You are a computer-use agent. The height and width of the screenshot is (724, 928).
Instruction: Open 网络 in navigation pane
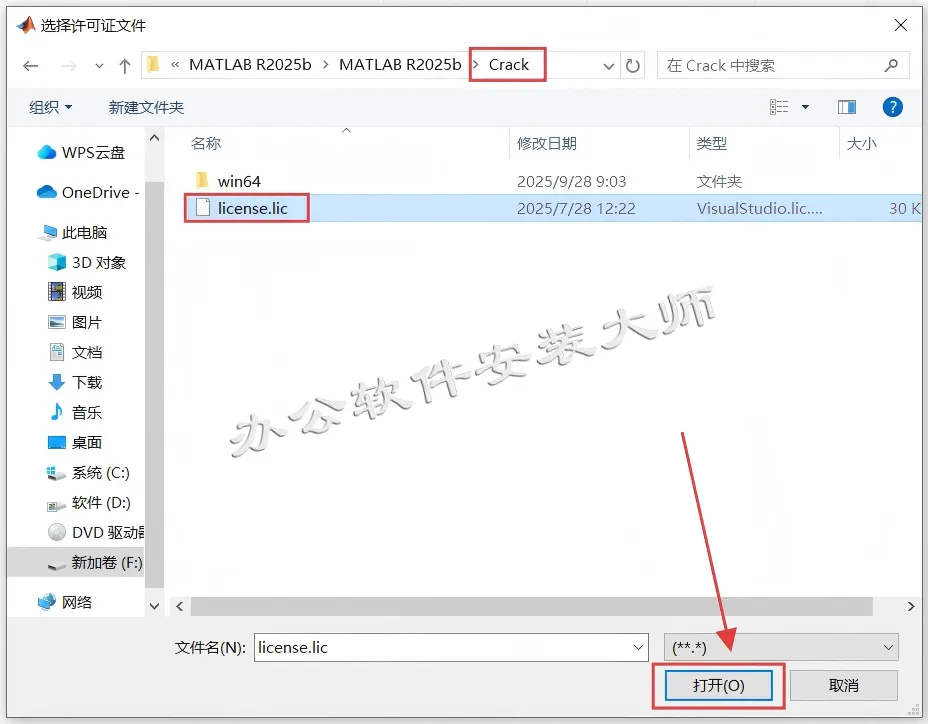click(77, 602)
